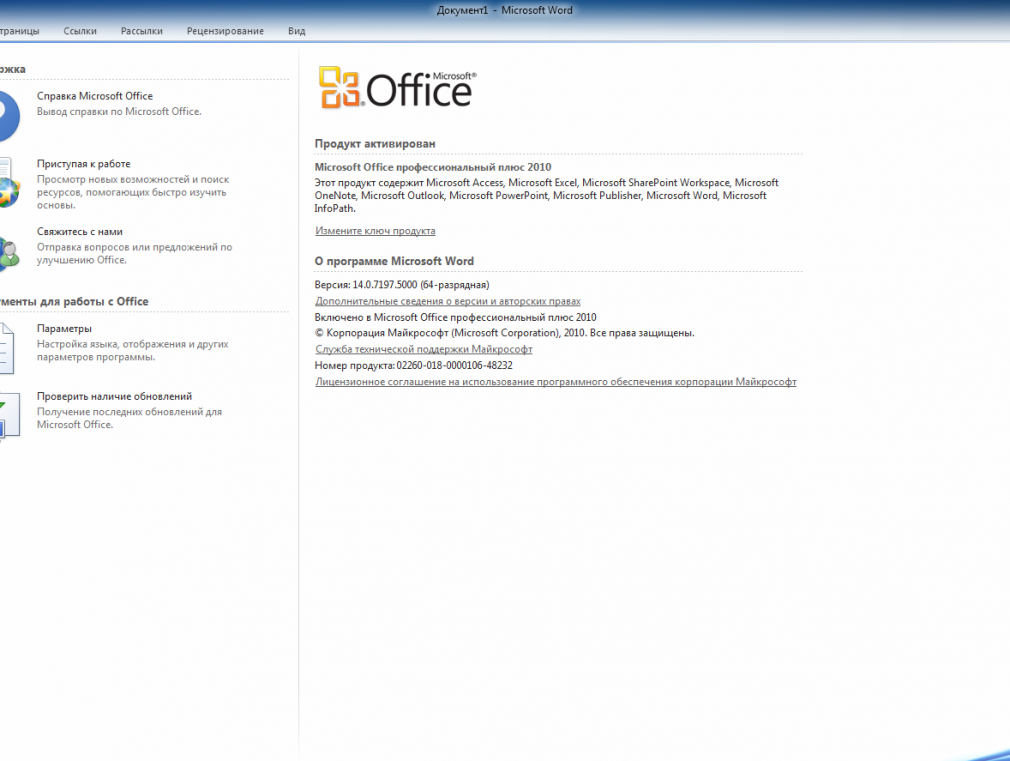Open Дополнительные сведения о версии и авторских правах
Image resolution: width=1010 pixels, height=761 pixels.
click(448, 301)
